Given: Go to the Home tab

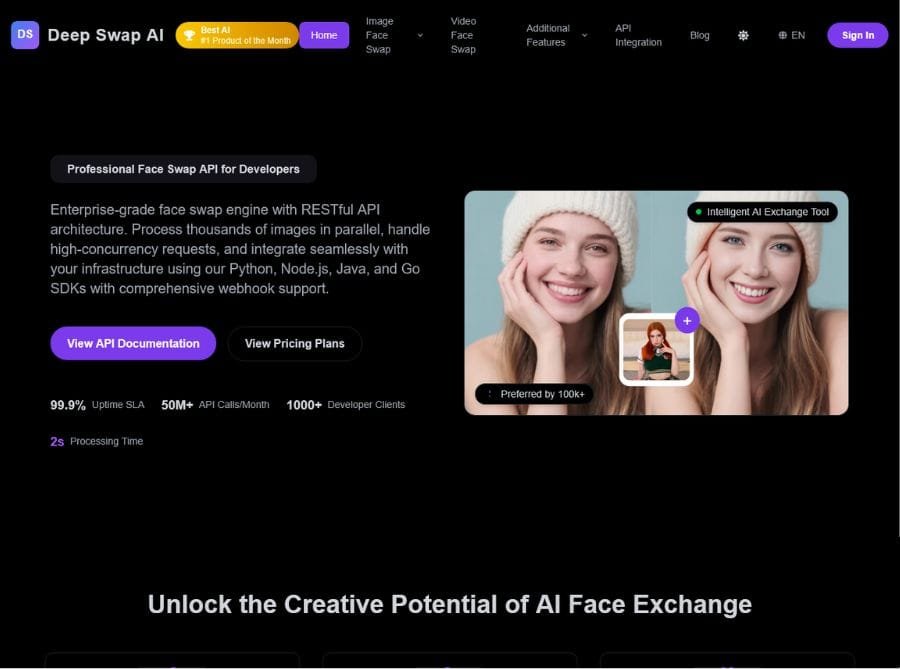Looking at the screenshot, I should [324, 35].
